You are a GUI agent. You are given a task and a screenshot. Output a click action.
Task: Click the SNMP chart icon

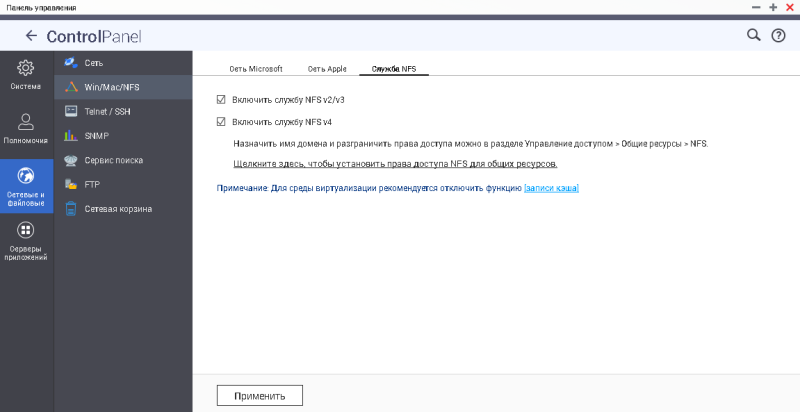[x=71, y=136]
